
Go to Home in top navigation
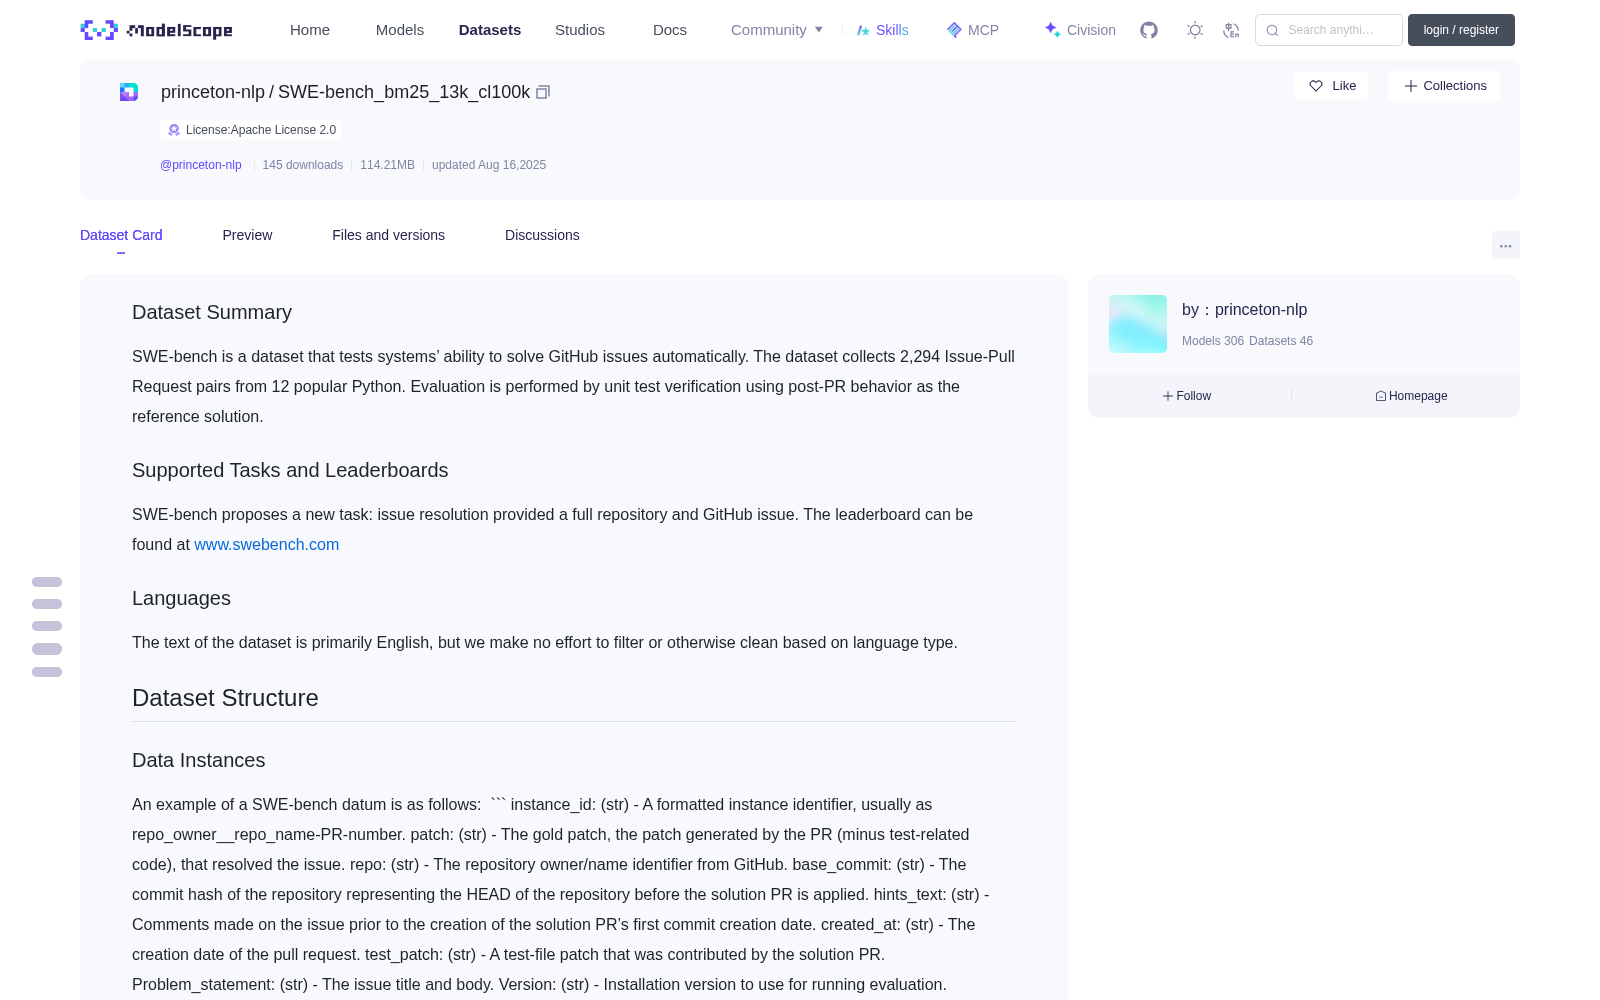(x=310, y=30)
